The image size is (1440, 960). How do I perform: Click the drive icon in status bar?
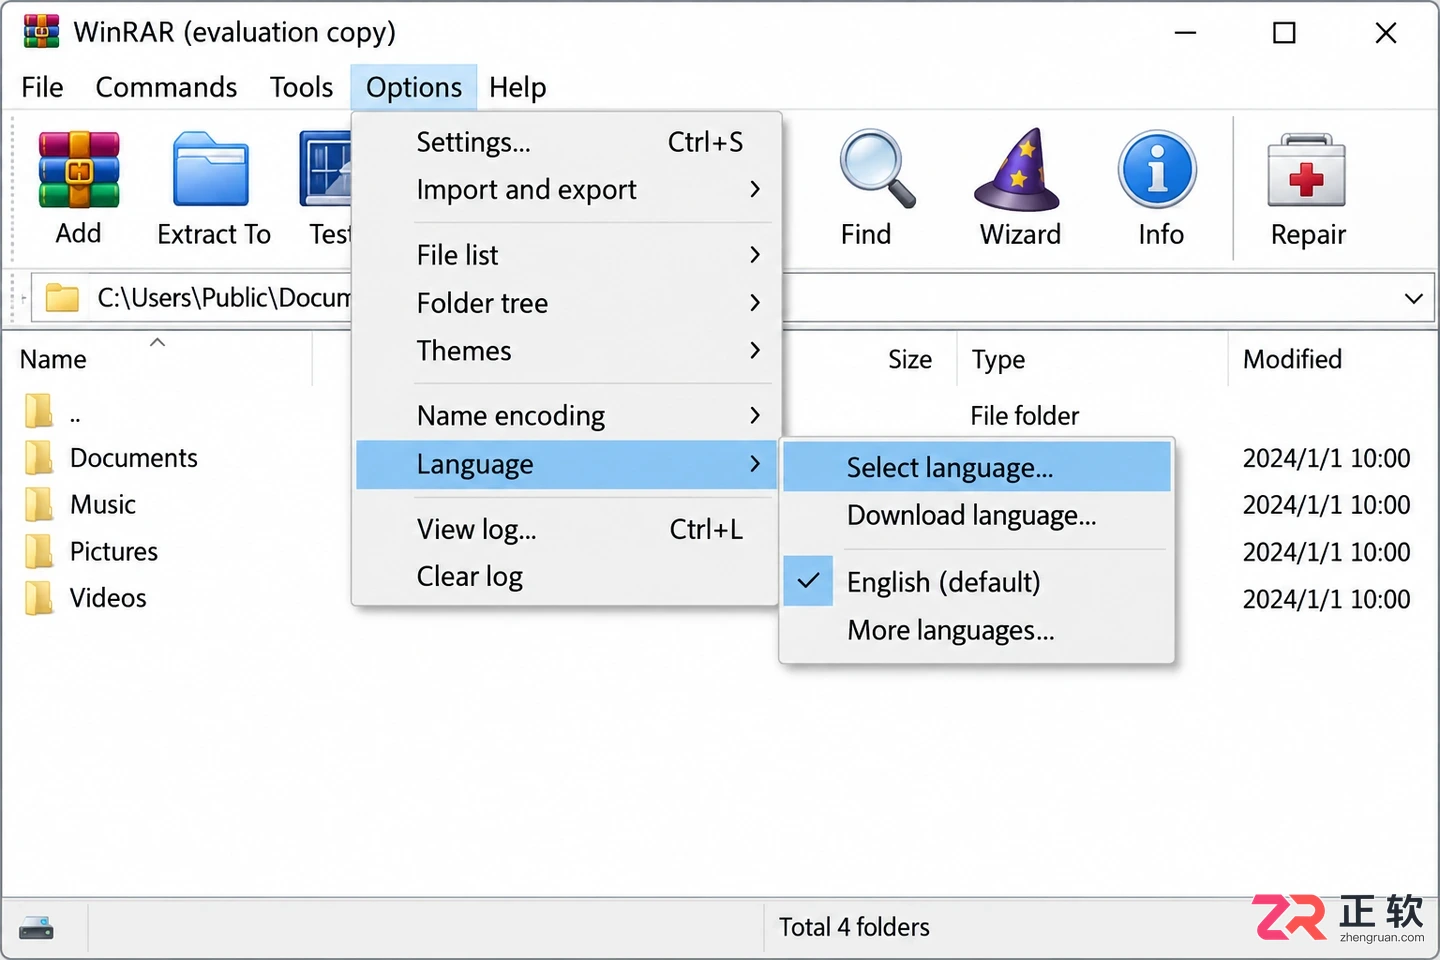tap(36, 928)
